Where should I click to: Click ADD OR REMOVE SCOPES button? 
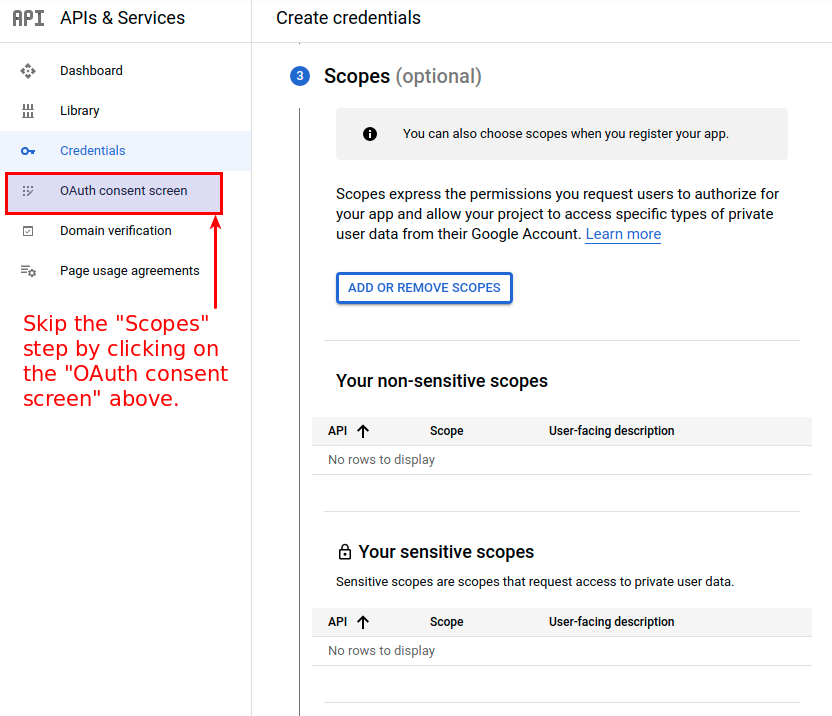(424, 288)
